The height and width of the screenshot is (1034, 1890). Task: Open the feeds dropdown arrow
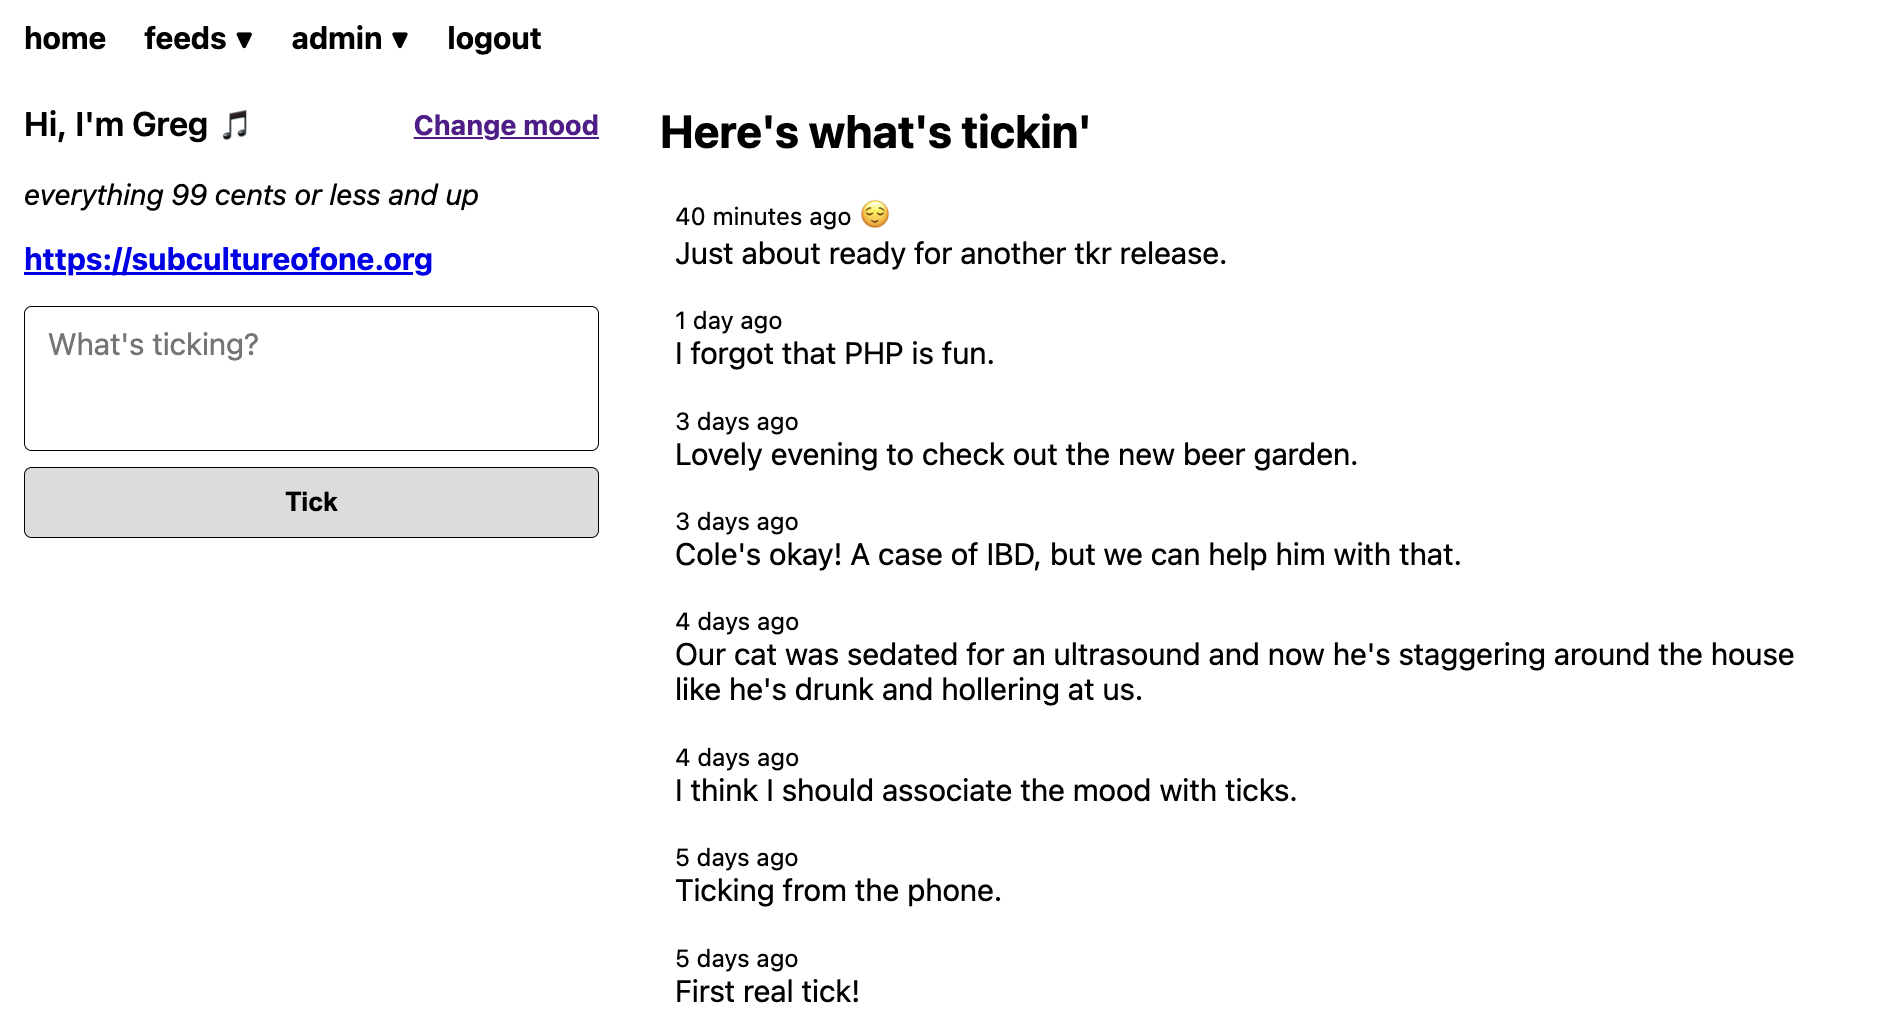point(244,40)
